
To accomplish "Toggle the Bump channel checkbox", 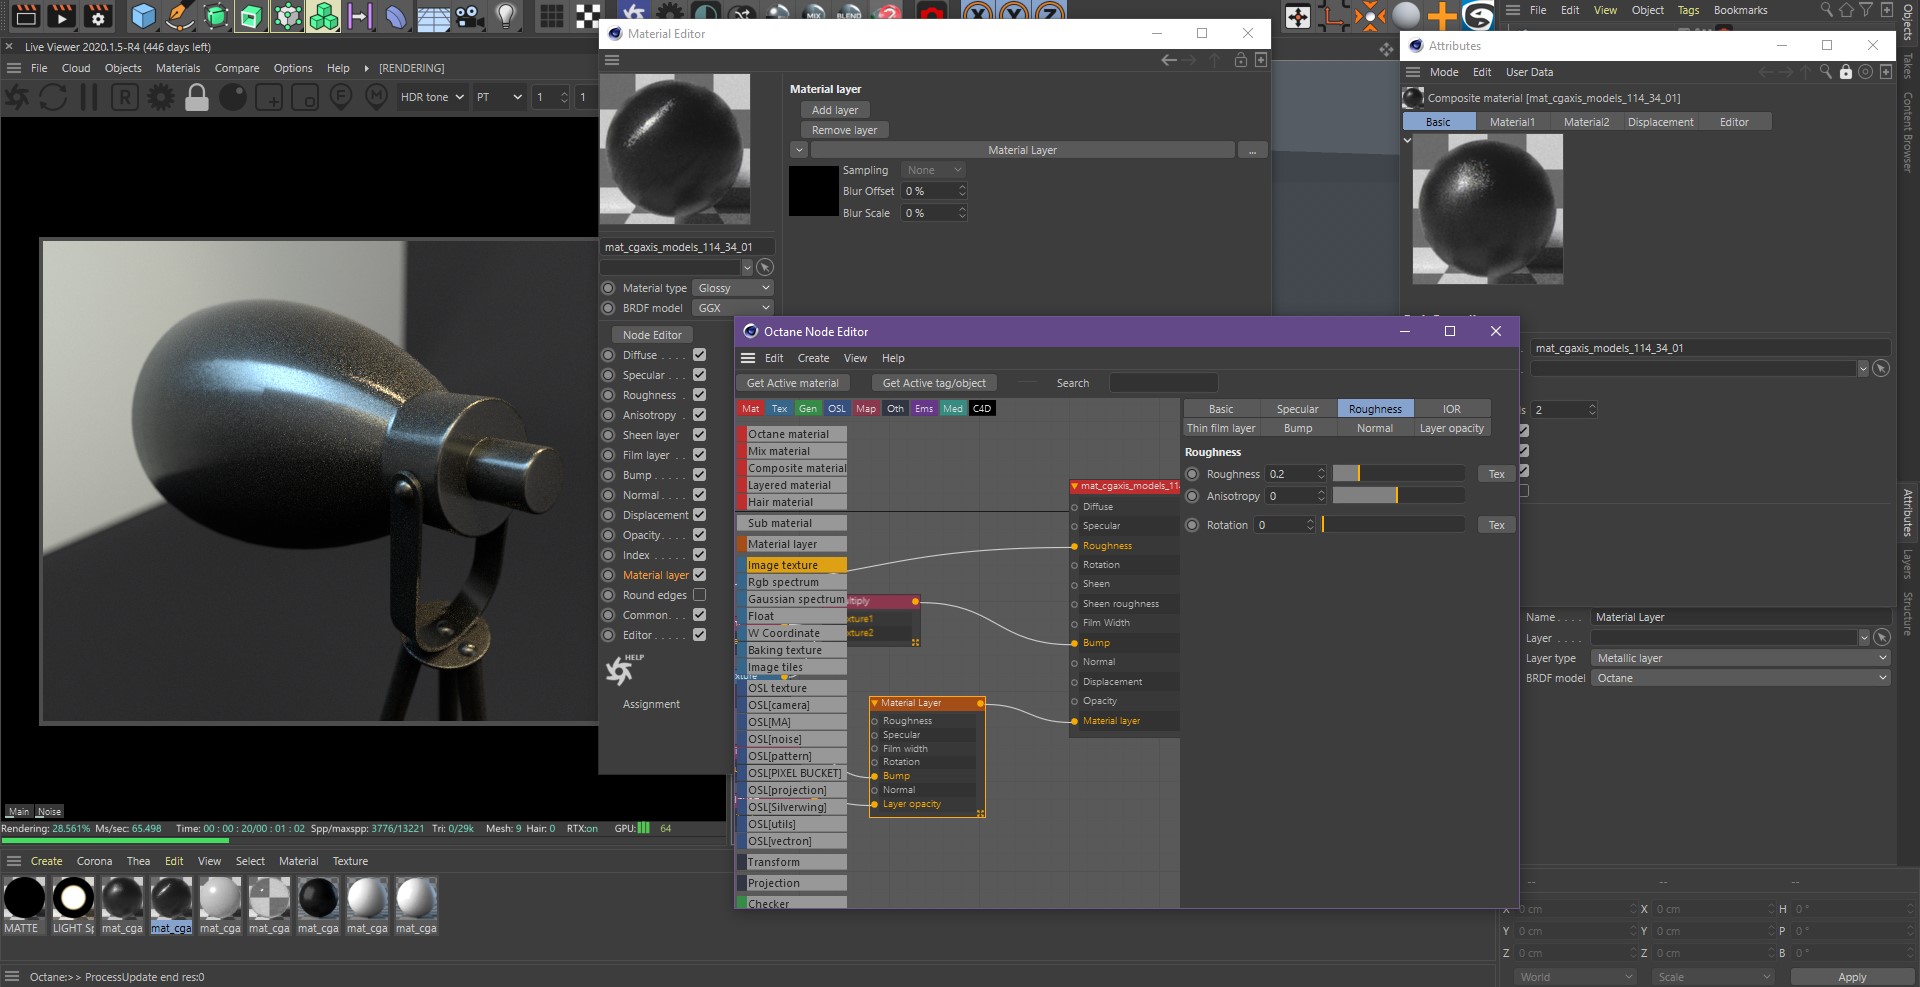I will 700,475.
